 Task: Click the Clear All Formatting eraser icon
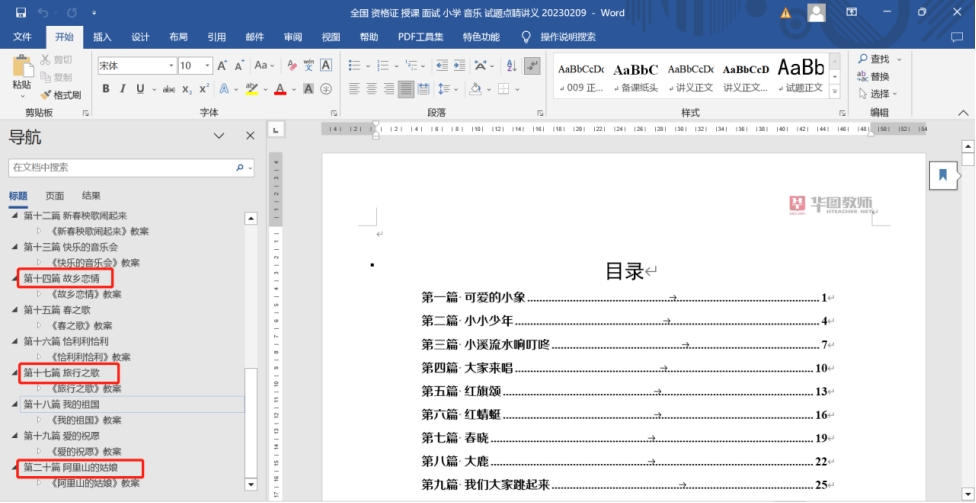pyautogui.click(x=292, y=66)
